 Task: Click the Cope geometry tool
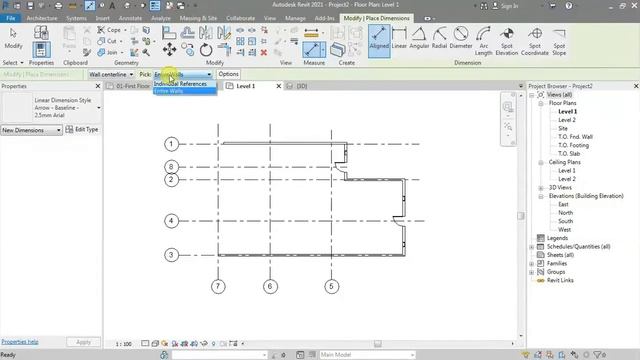tap(109, 30)
